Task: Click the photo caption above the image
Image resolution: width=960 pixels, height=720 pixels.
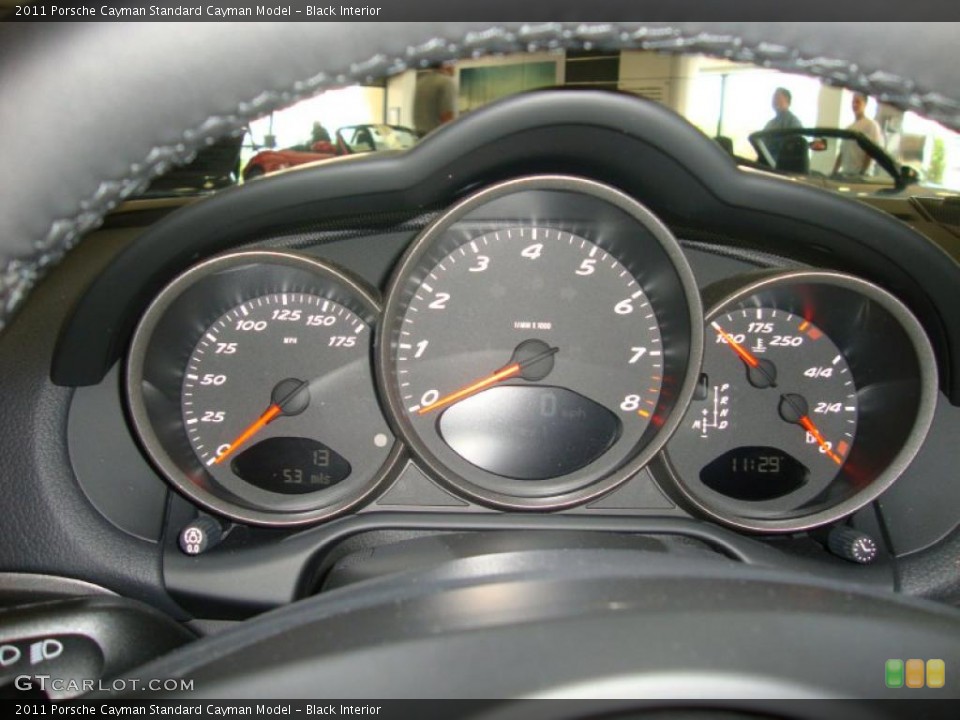Action: [x=198, y=10]
